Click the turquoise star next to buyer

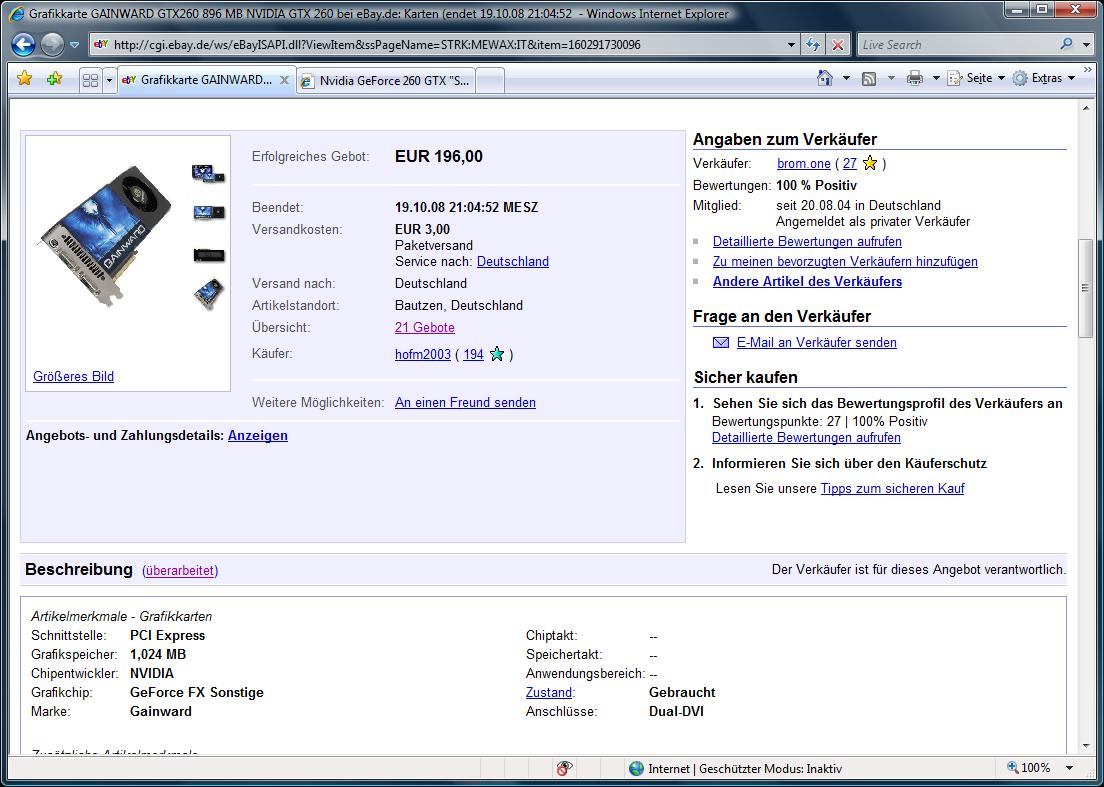497,353
